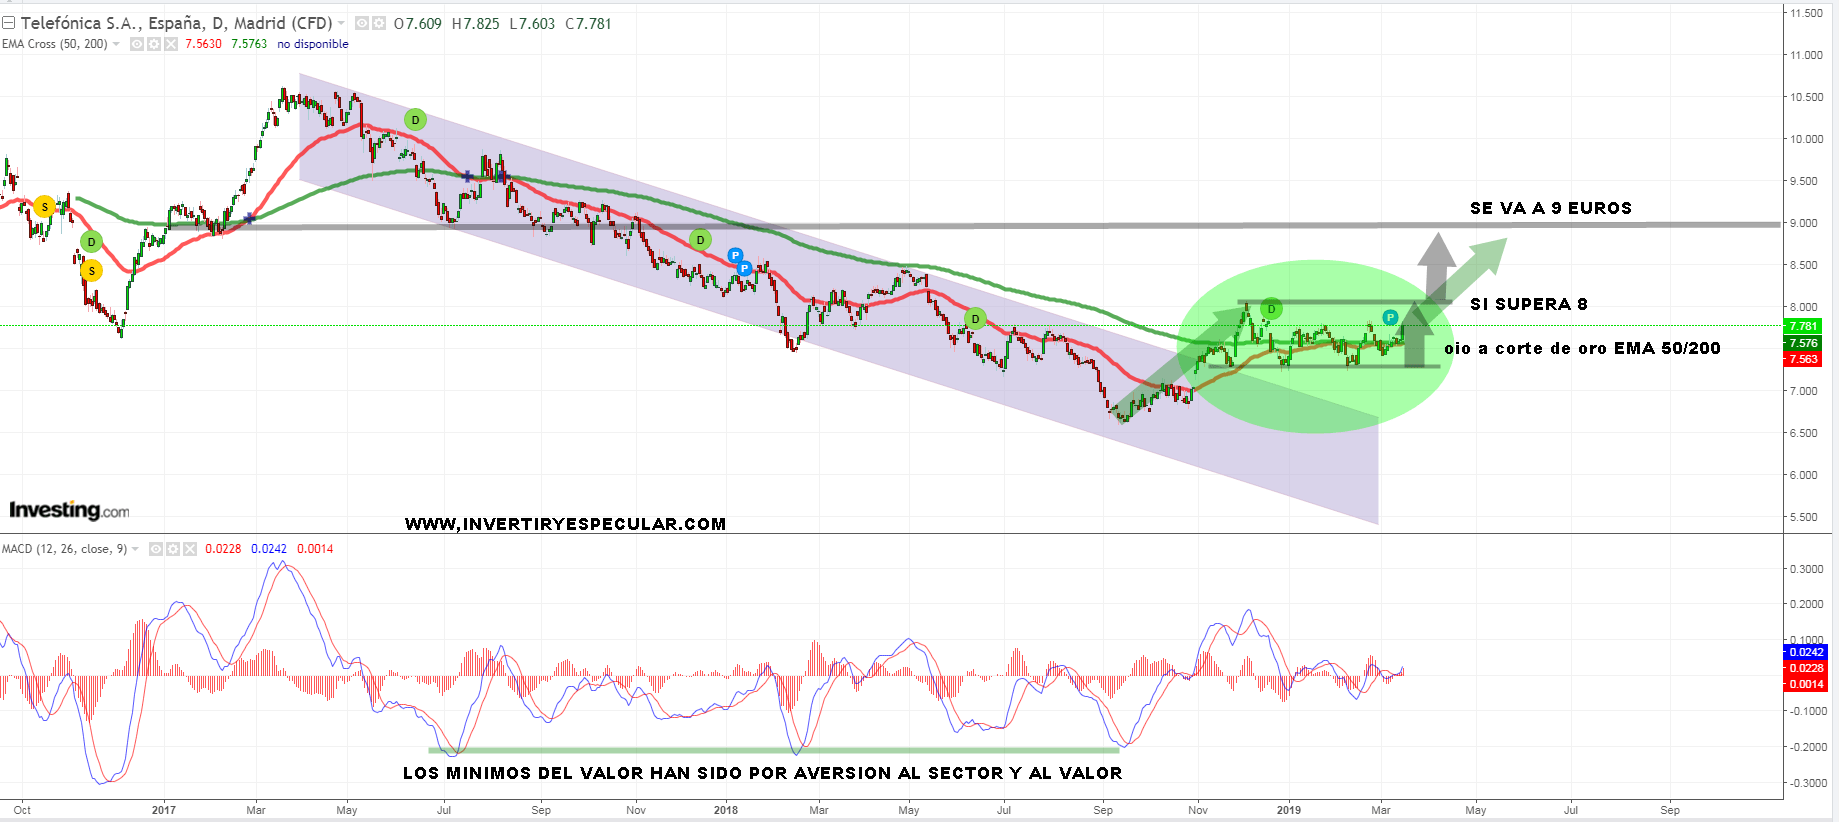Open EMA Cross indicator settings gear
Screen dimensions: 1839x822
[x=154, y=44]
